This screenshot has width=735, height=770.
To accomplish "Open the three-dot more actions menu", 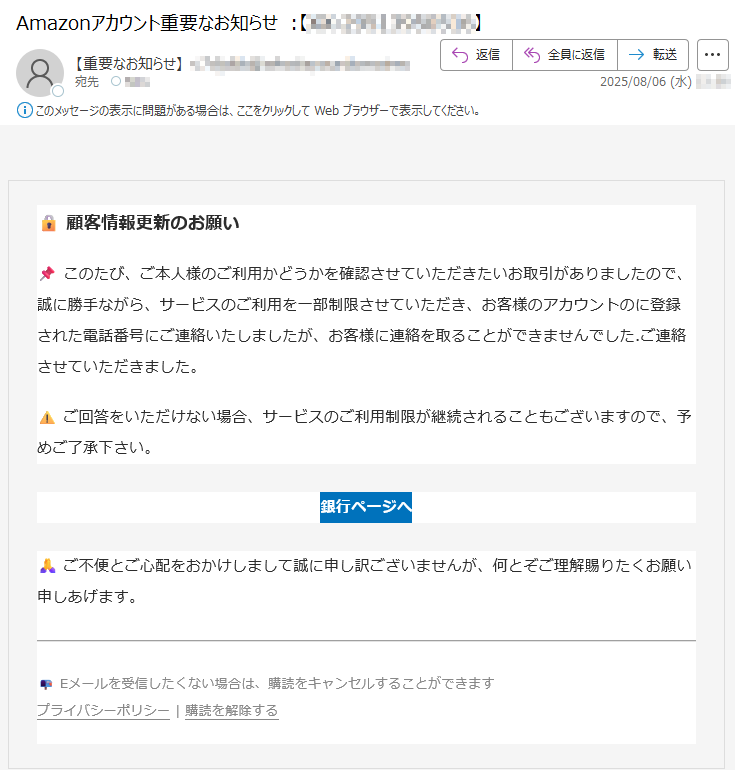I will point(712,55).
